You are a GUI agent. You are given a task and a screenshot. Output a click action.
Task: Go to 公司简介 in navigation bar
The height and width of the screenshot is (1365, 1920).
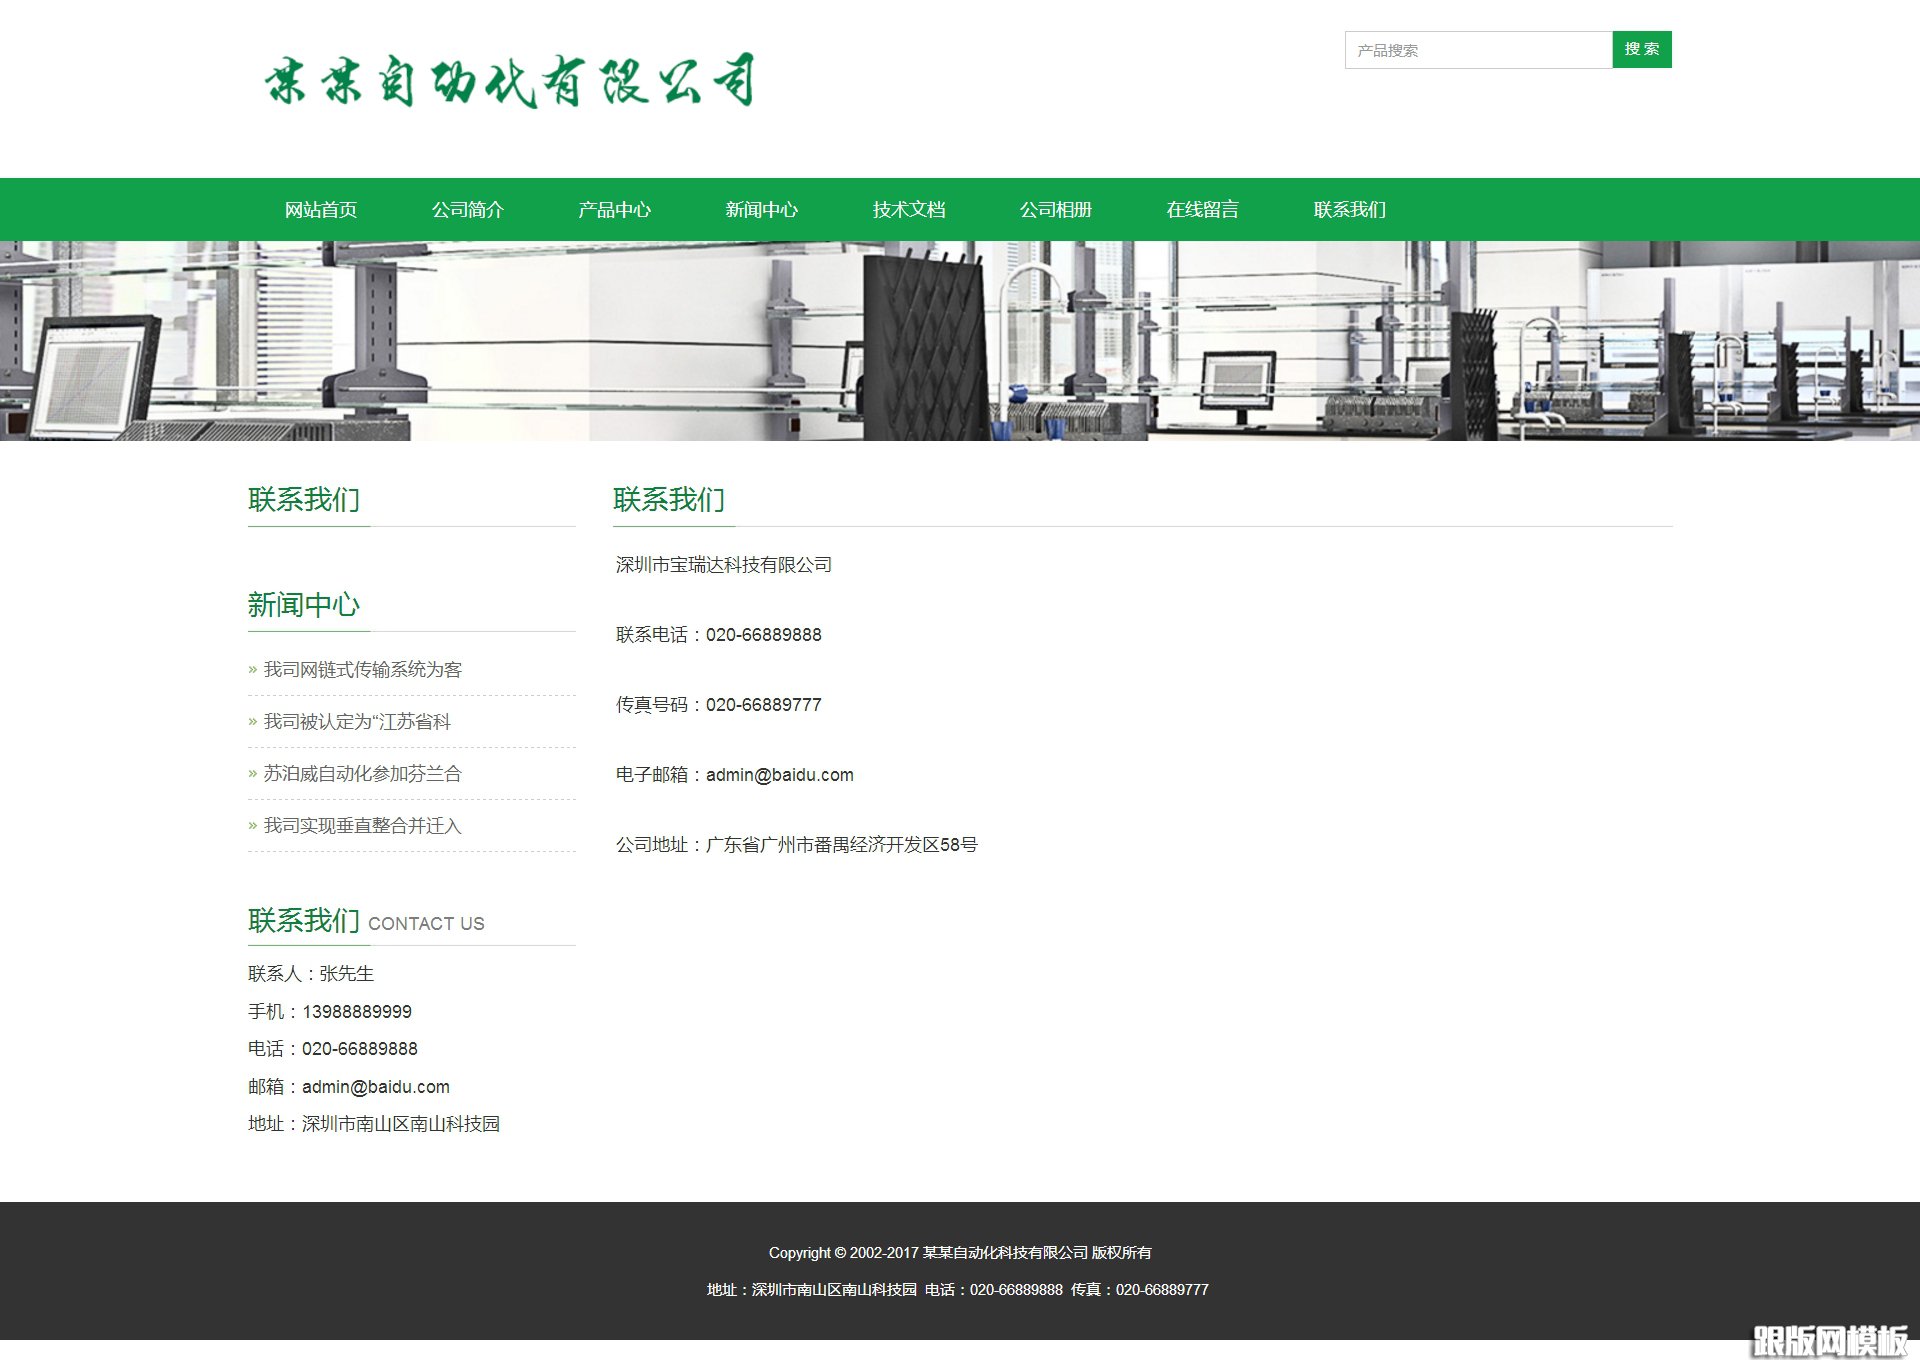pos(467,210)
